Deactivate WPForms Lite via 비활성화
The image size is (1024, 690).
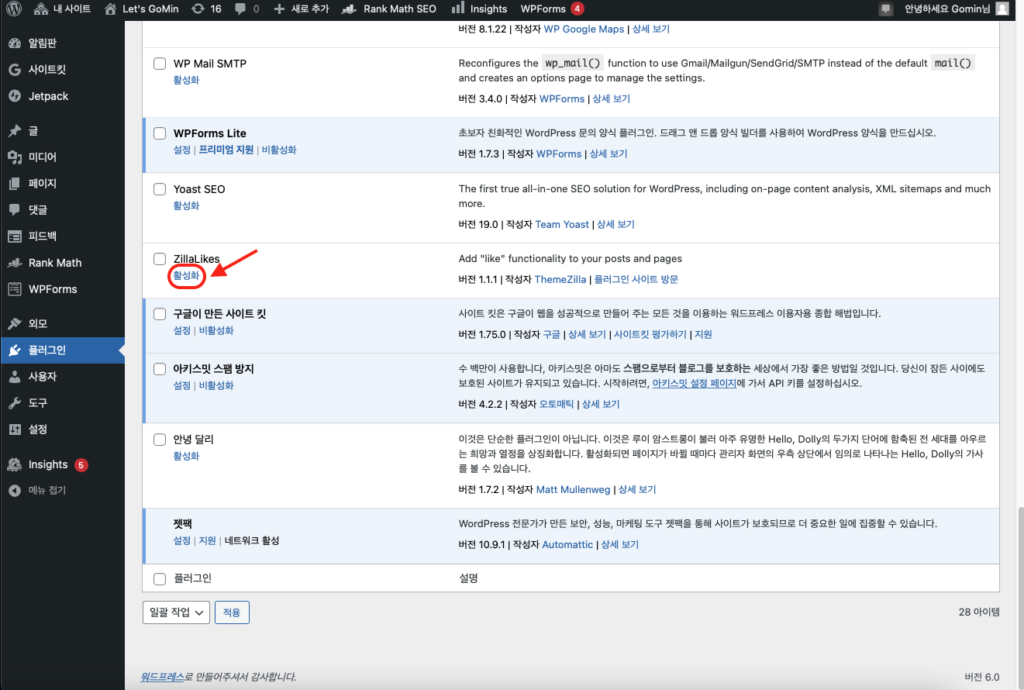279,150
